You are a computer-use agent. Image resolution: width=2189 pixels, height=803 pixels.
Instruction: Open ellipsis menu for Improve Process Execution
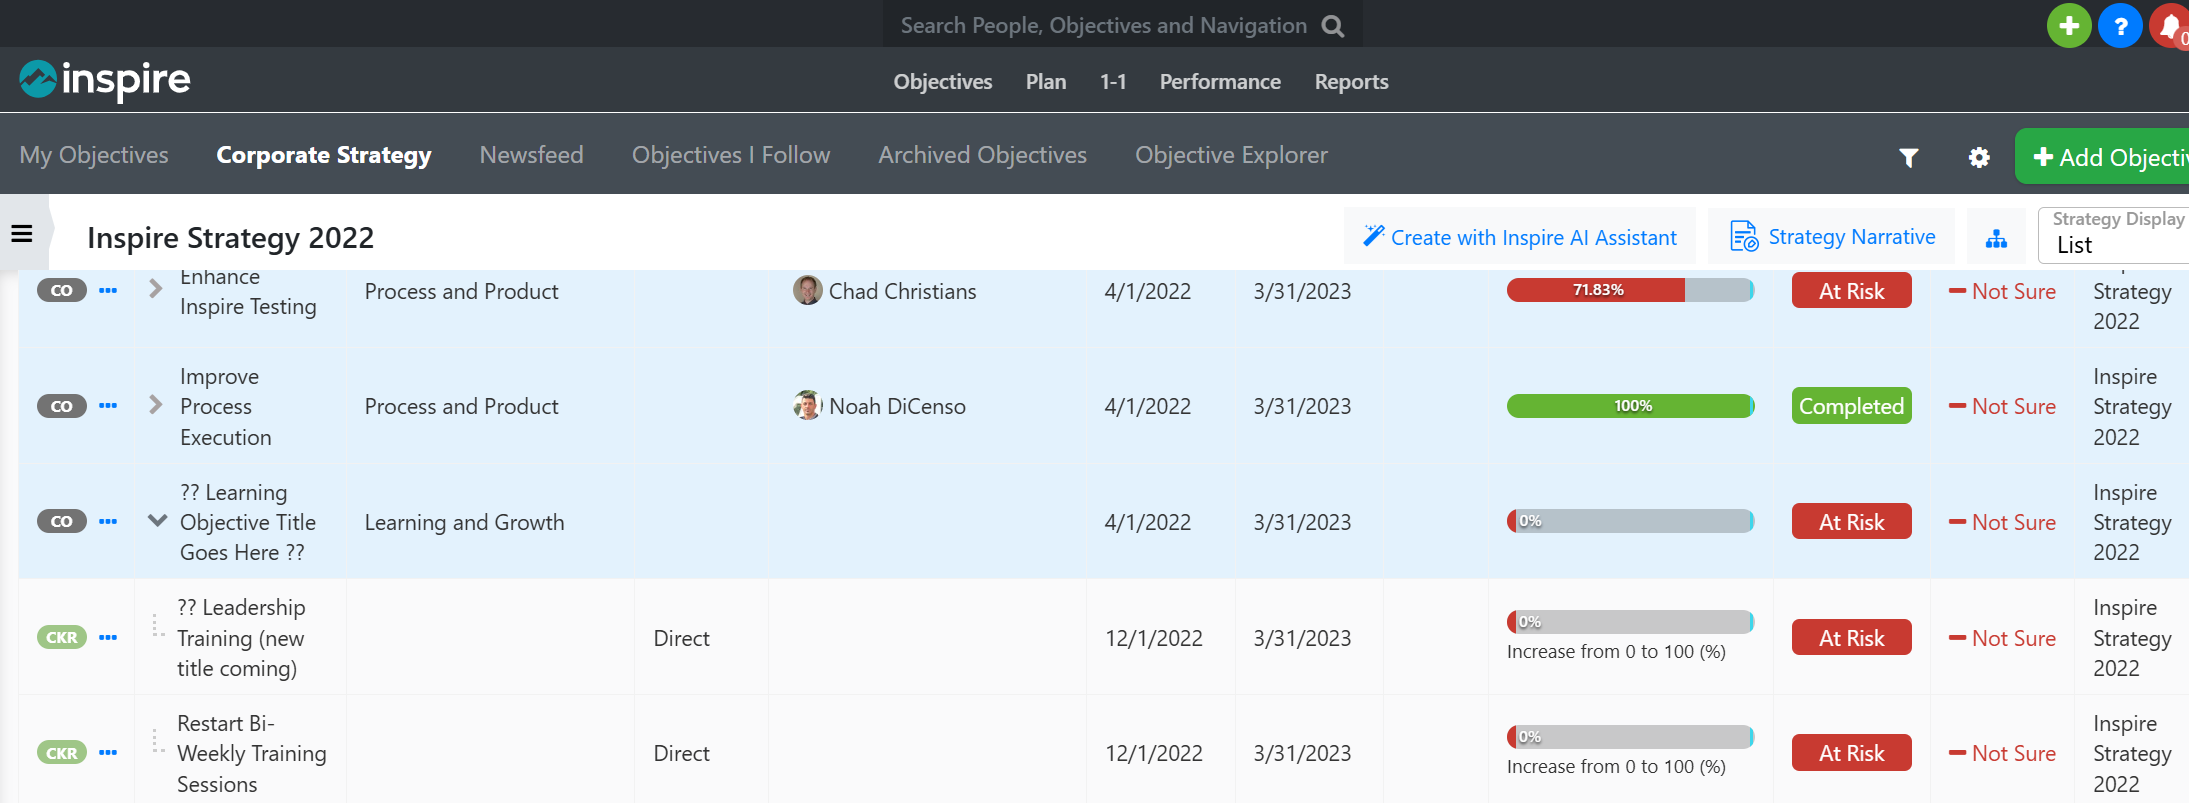point(108,406)
